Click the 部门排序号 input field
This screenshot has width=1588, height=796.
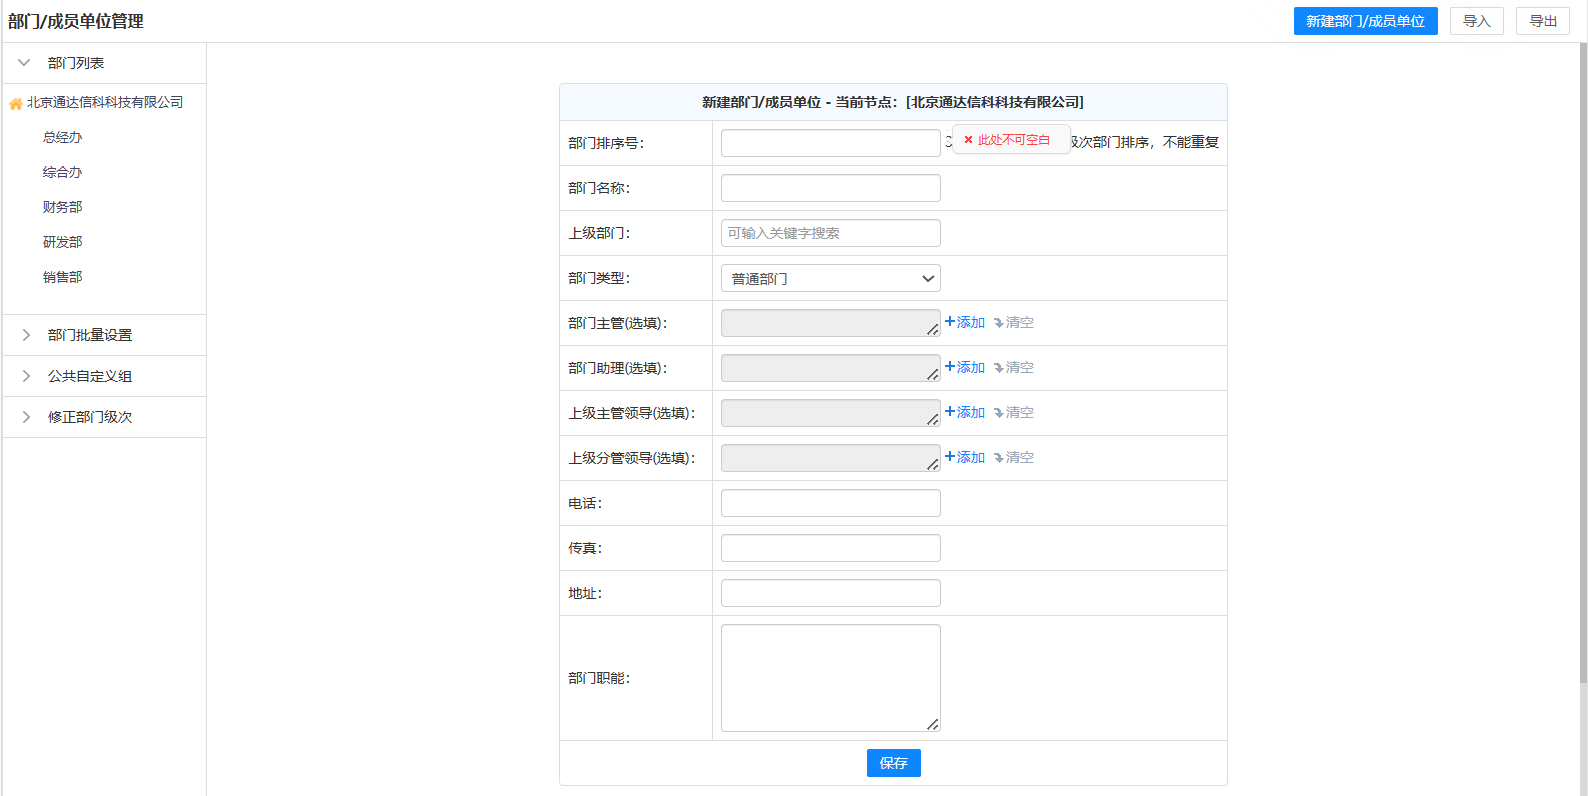pos(830,143)
